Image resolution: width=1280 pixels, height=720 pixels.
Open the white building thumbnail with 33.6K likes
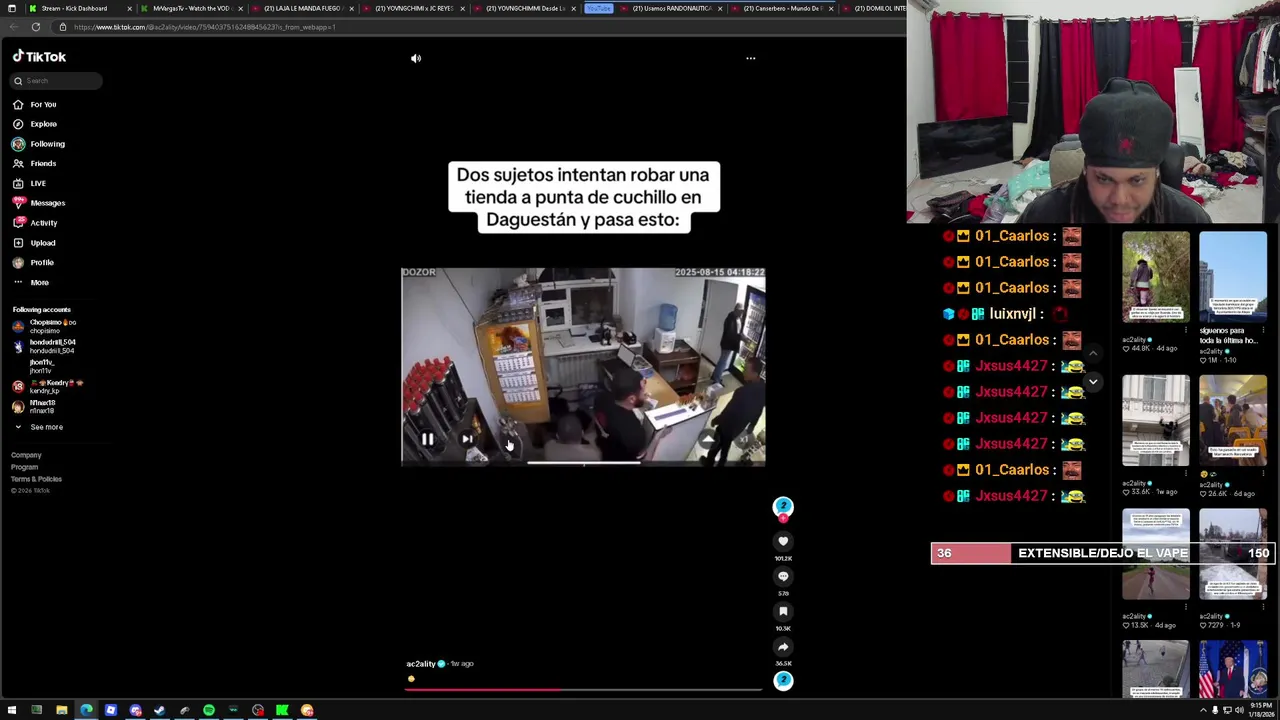coord(1156,421)
